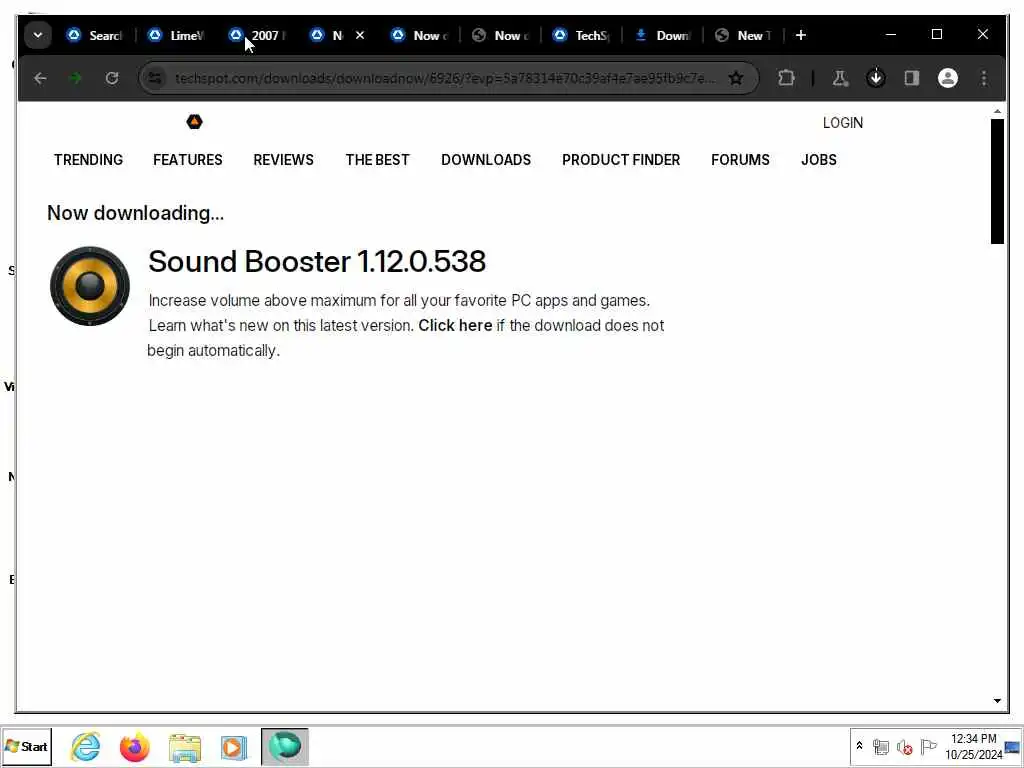Click the Sound Booster 1.12.0.538 title

pos(317,262)
